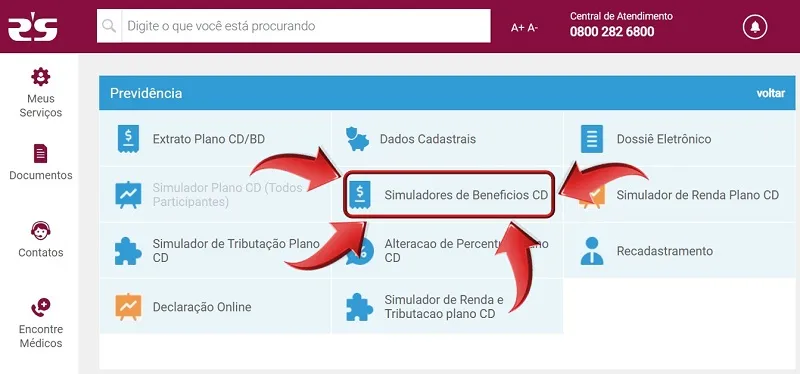Click the voltar link
This screenshot has height=374, width=800.
[x=770, y=93]
